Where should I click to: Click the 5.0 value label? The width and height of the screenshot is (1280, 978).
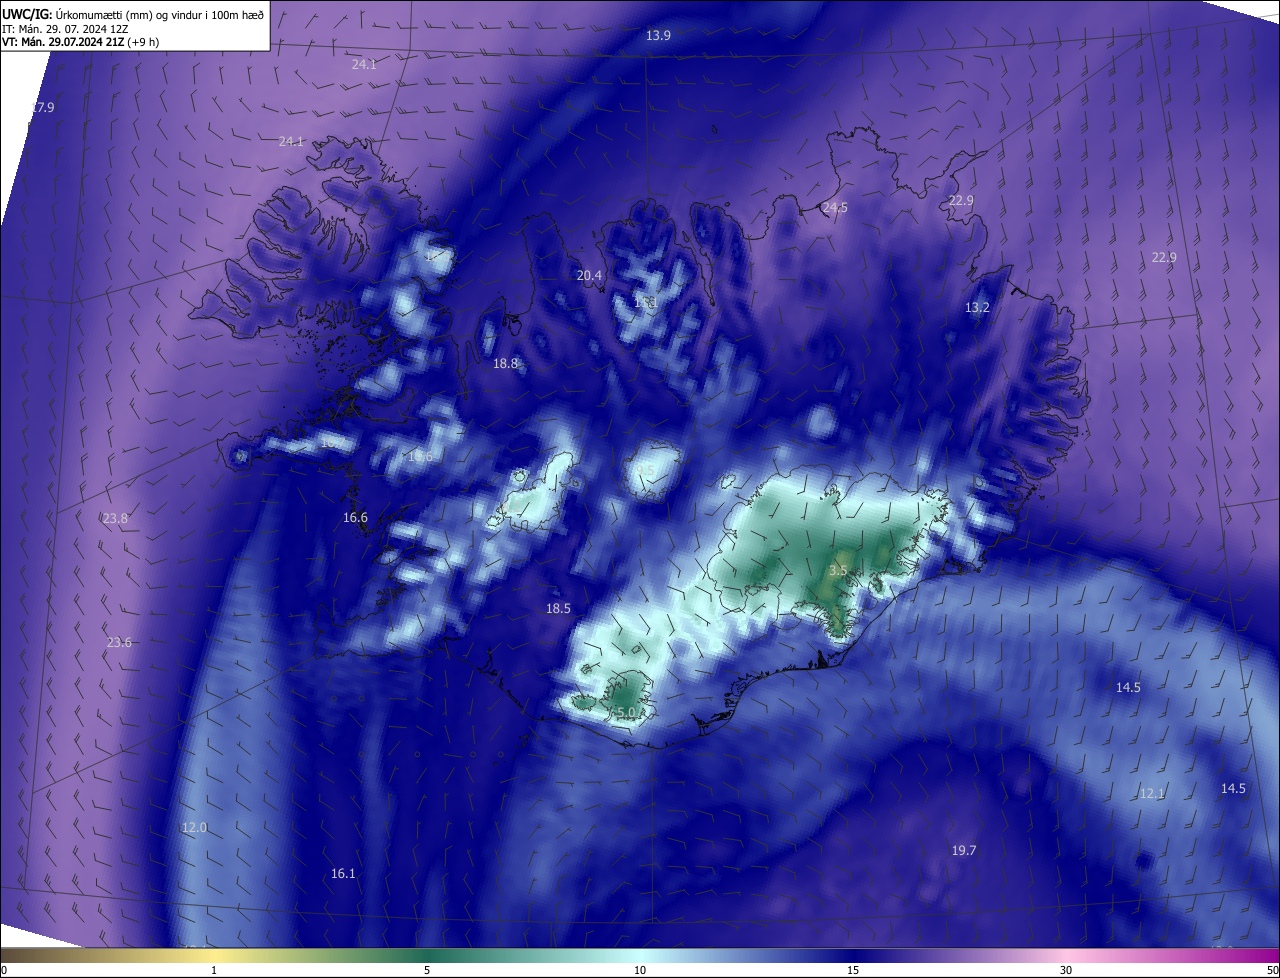click(625, 712)
